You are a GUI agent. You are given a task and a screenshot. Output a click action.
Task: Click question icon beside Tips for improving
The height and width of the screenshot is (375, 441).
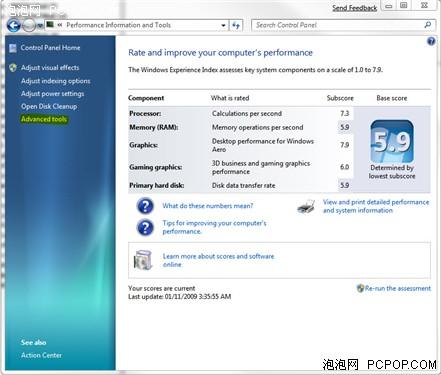pyautogui.click(x=145, y=228)
